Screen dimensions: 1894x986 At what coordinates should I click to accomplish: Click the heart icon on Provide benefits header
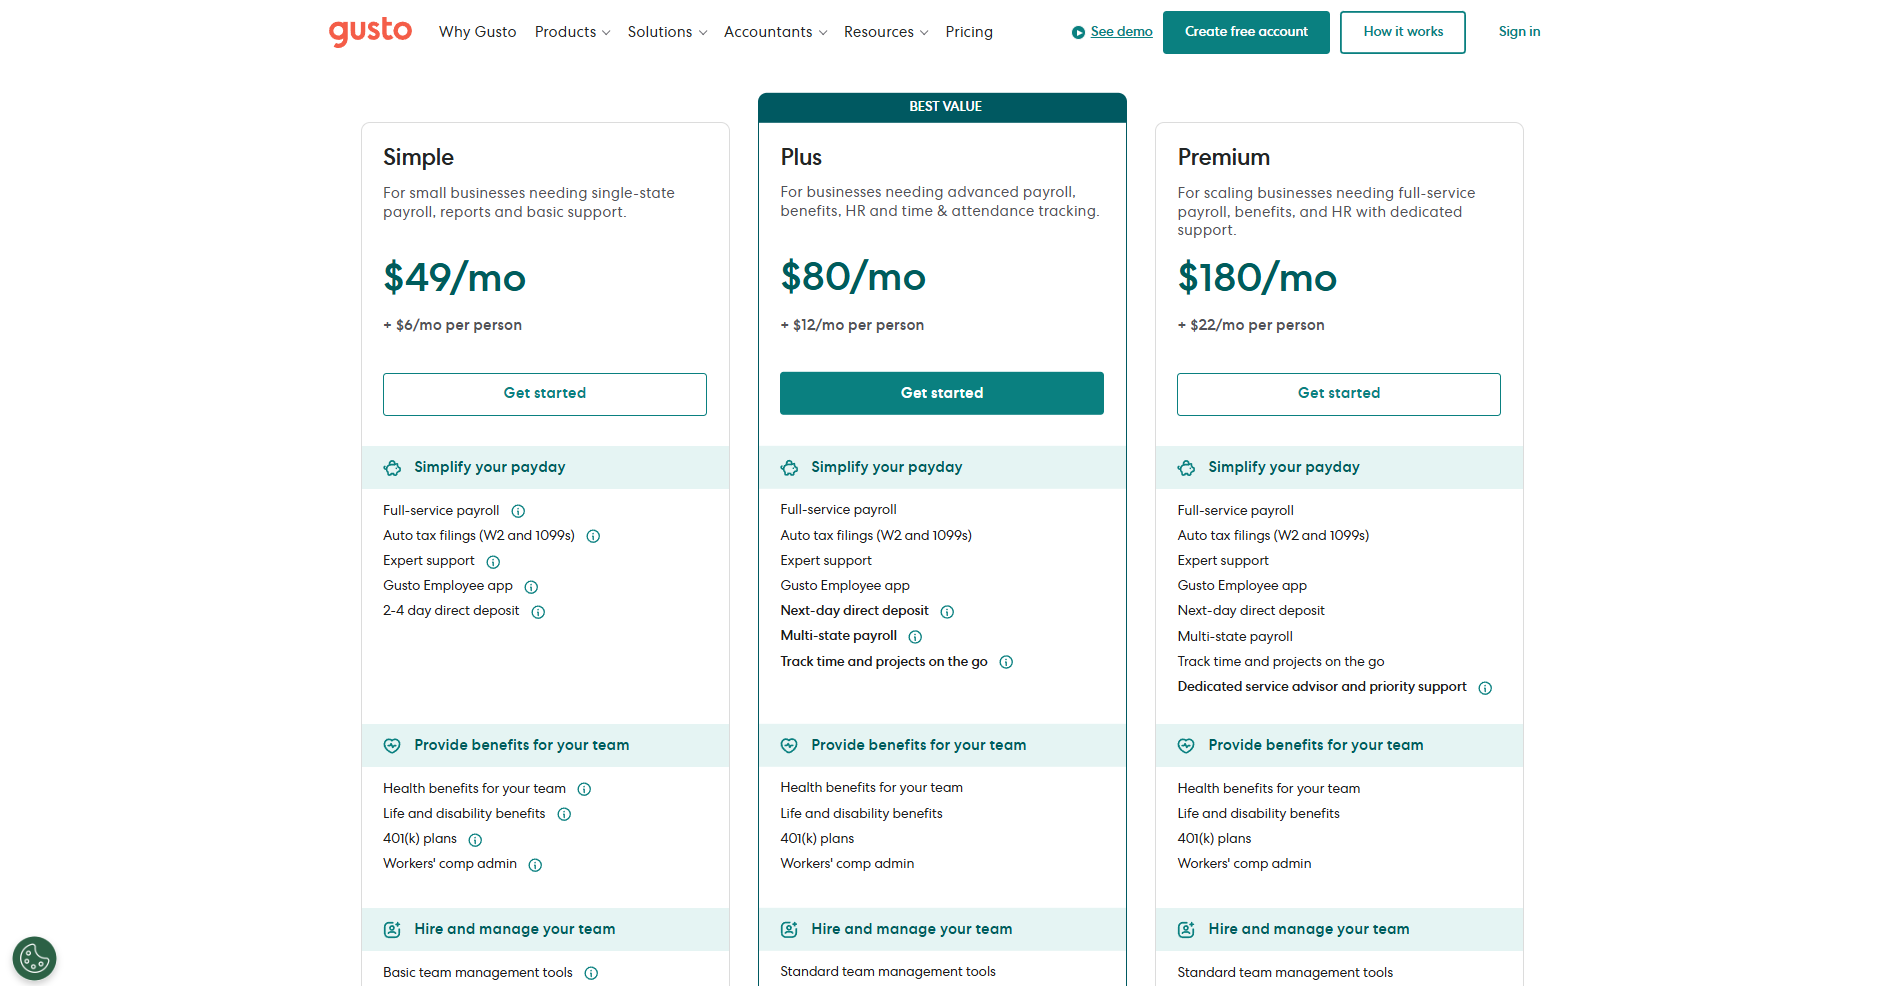click(x=392, y=745)
